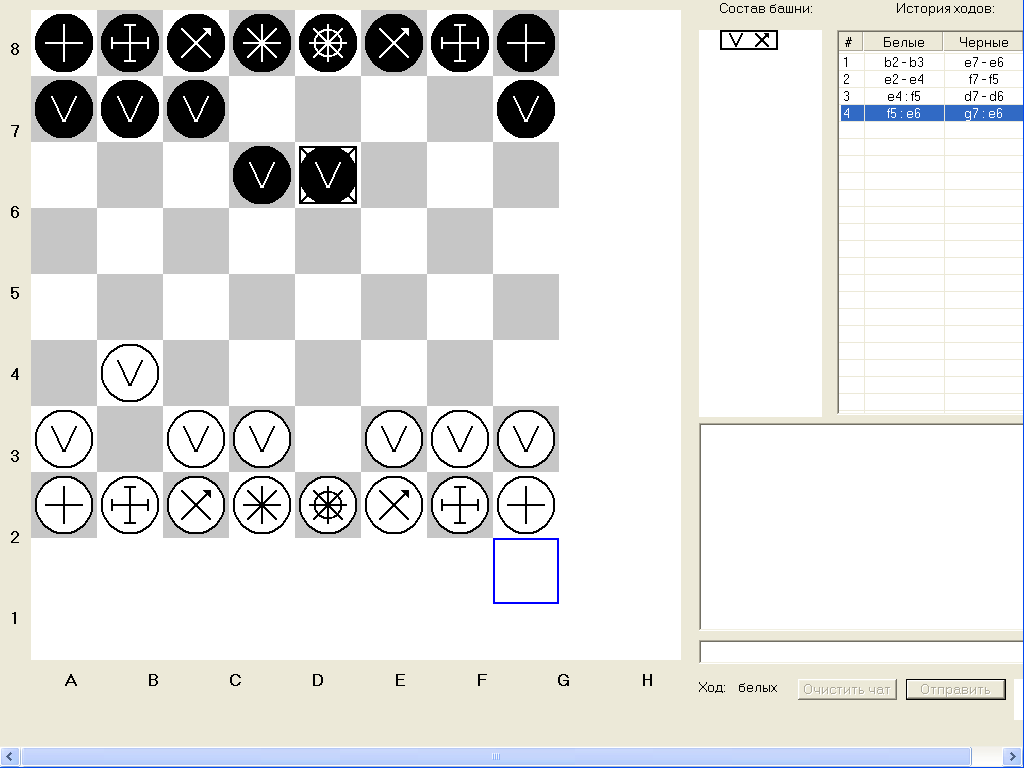Select the highlighted move cell g7 : e6

tap(984, 114)
